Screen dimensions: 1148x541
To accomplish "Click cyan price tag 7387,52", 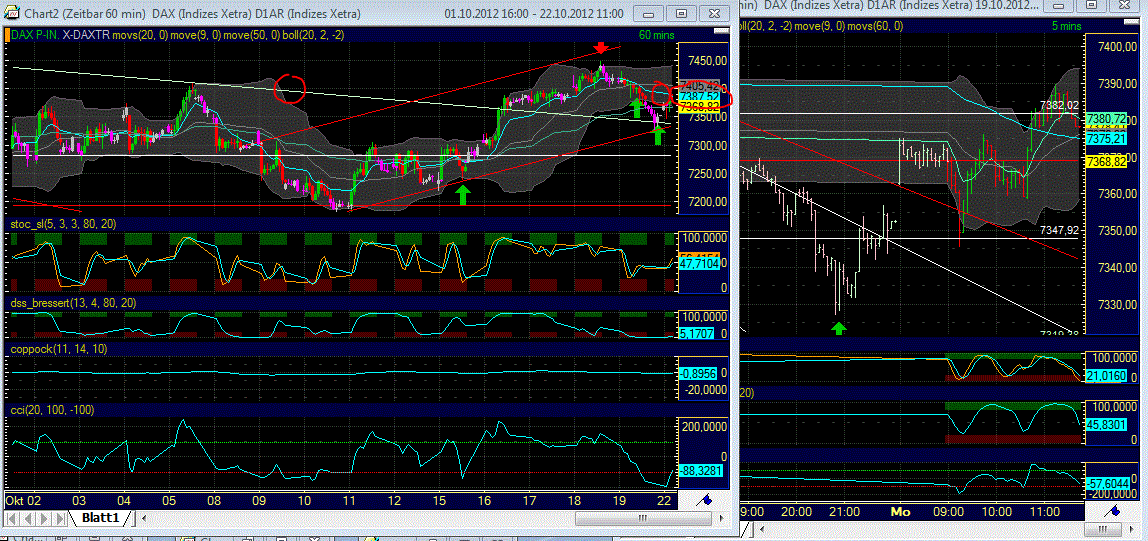I will coord(698,96).
